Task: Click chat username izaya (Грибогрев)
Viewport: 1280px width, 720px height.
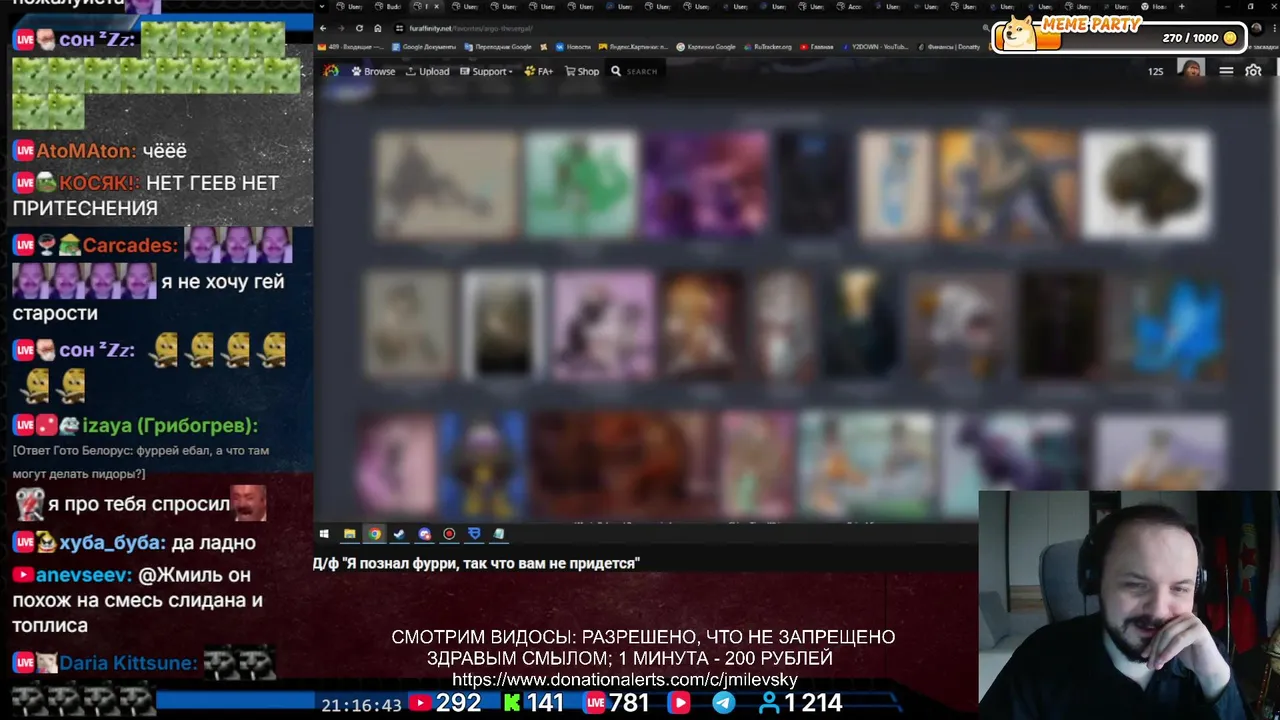Action: click(171, 426)
